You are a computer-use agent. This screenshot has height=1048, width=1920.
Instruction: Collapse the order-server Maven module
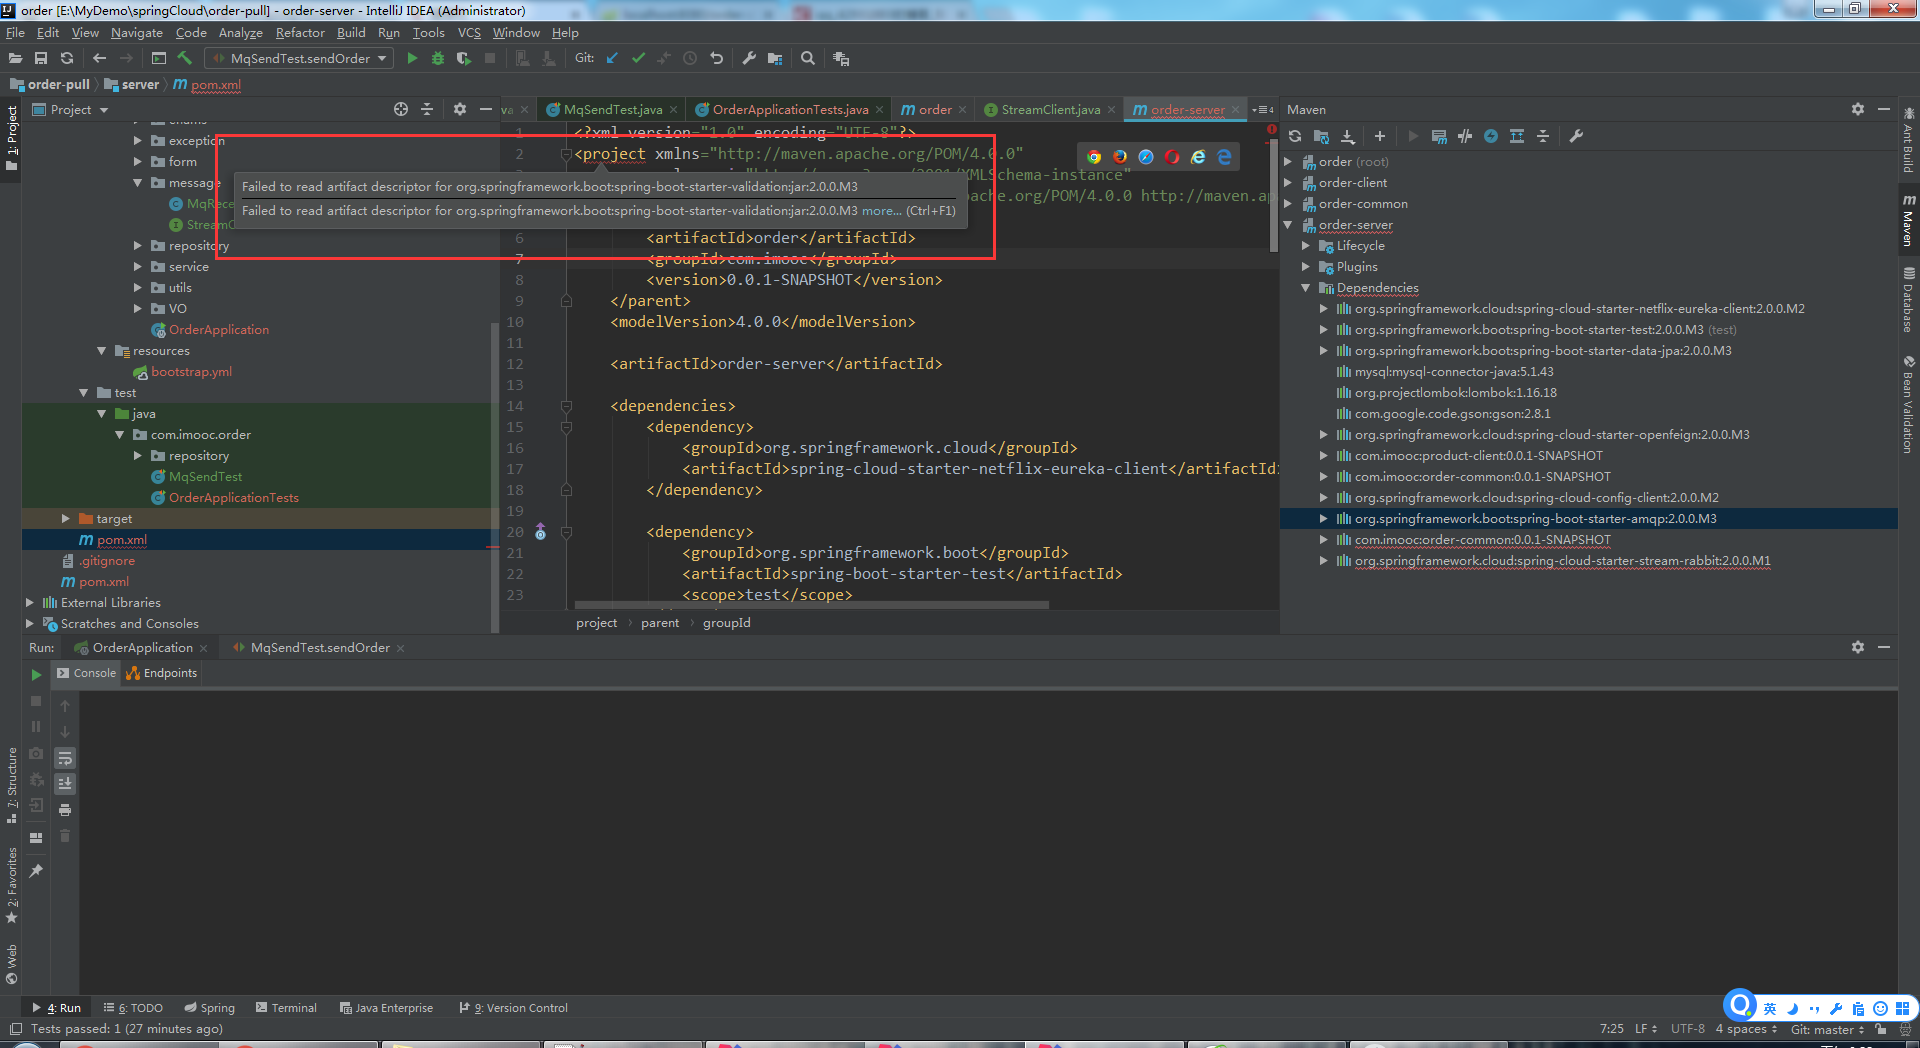[x=1289, y=225]
